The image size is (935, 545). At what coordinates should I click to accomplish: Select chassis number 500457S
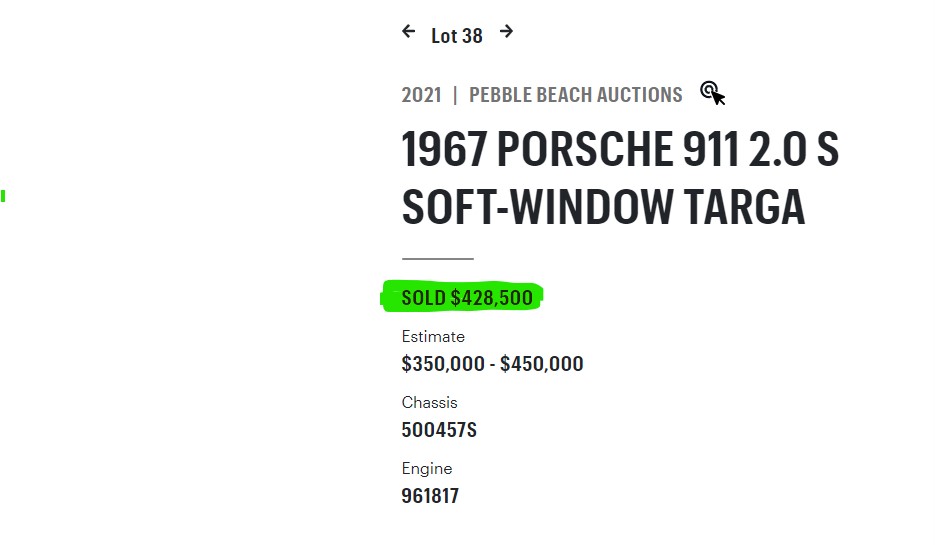click(439, 430)
